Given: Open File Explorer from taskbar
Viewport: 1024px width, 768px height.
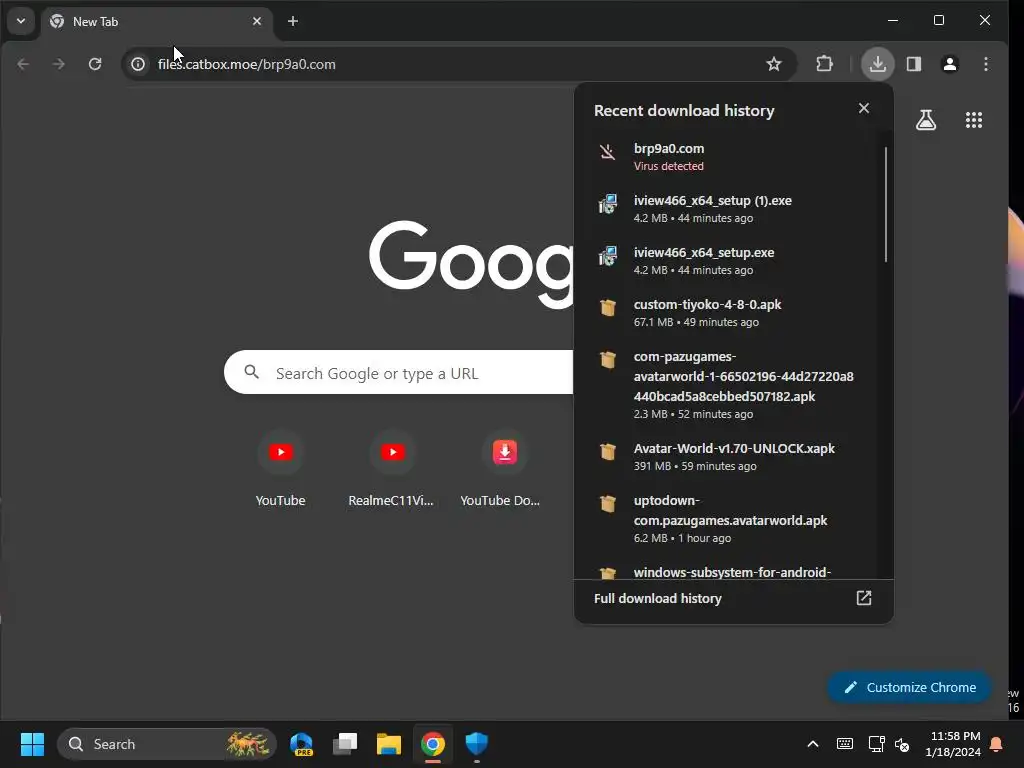Looking at the screenshot, I should [389, 744].
